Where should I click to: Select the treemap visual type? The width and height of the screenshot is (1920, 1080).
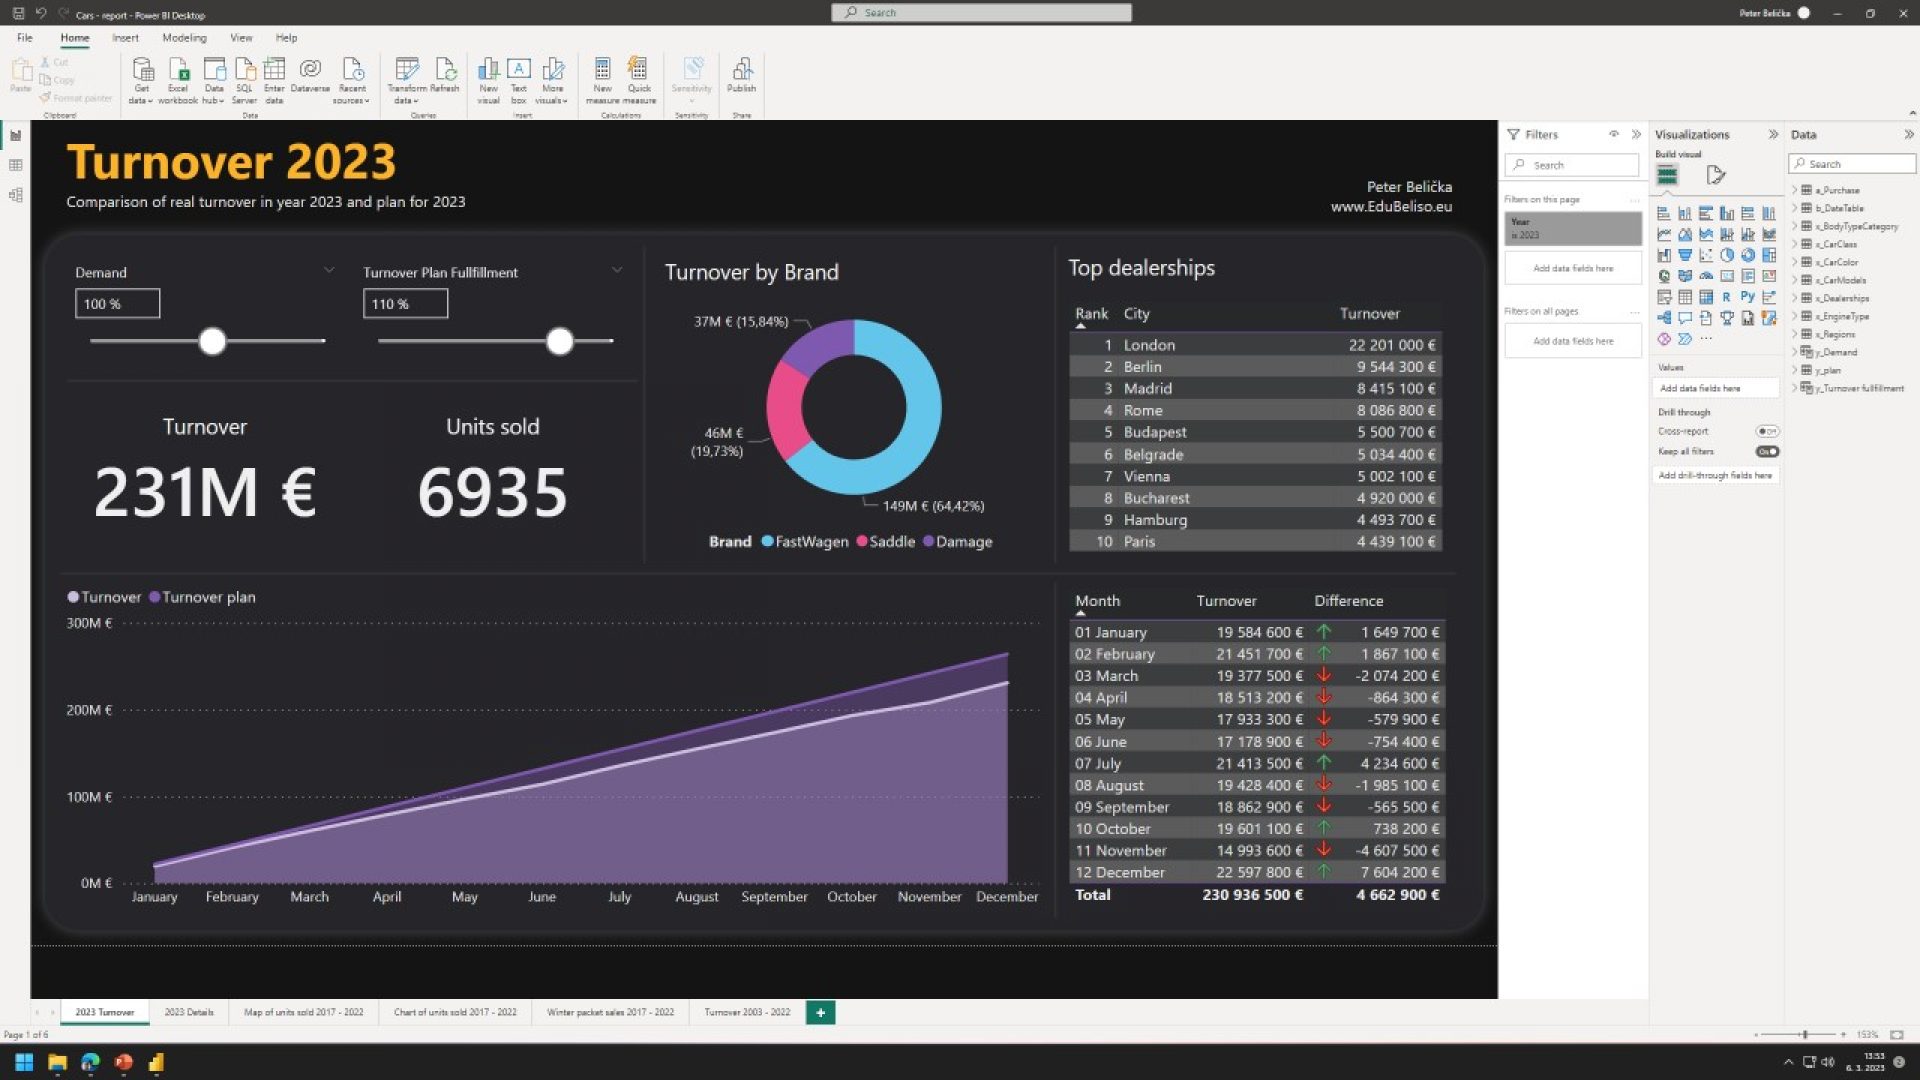[1769, 255]
